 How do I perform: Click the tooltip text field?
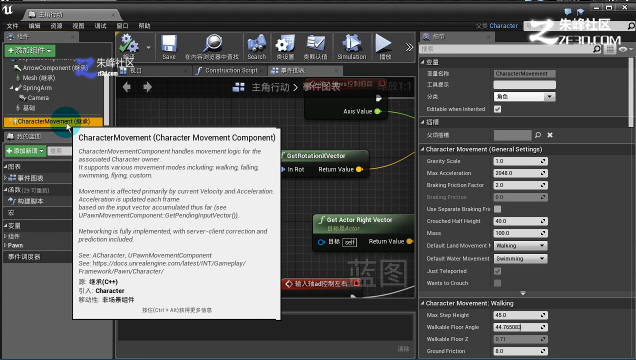tap(524, 85)
